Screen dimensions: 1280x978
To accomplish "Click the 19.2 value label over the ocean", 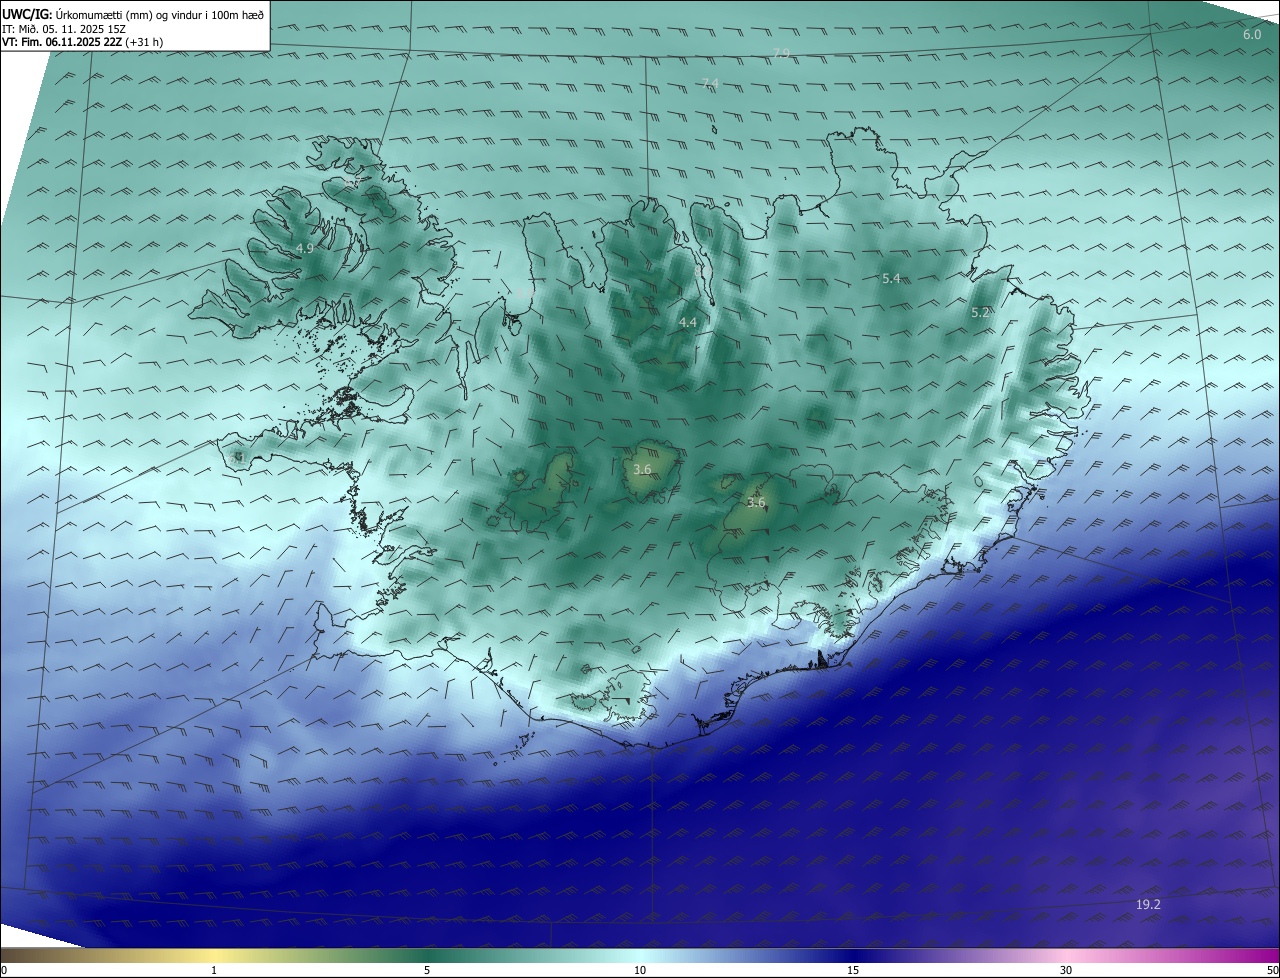I will 1148,904.
